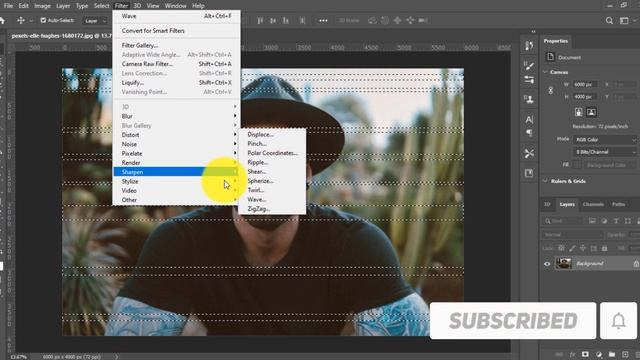The height and width of the screenshot is (360, 640).
Task: Collapse the Rulers & Grids section
Action: (x=545, y=181)
